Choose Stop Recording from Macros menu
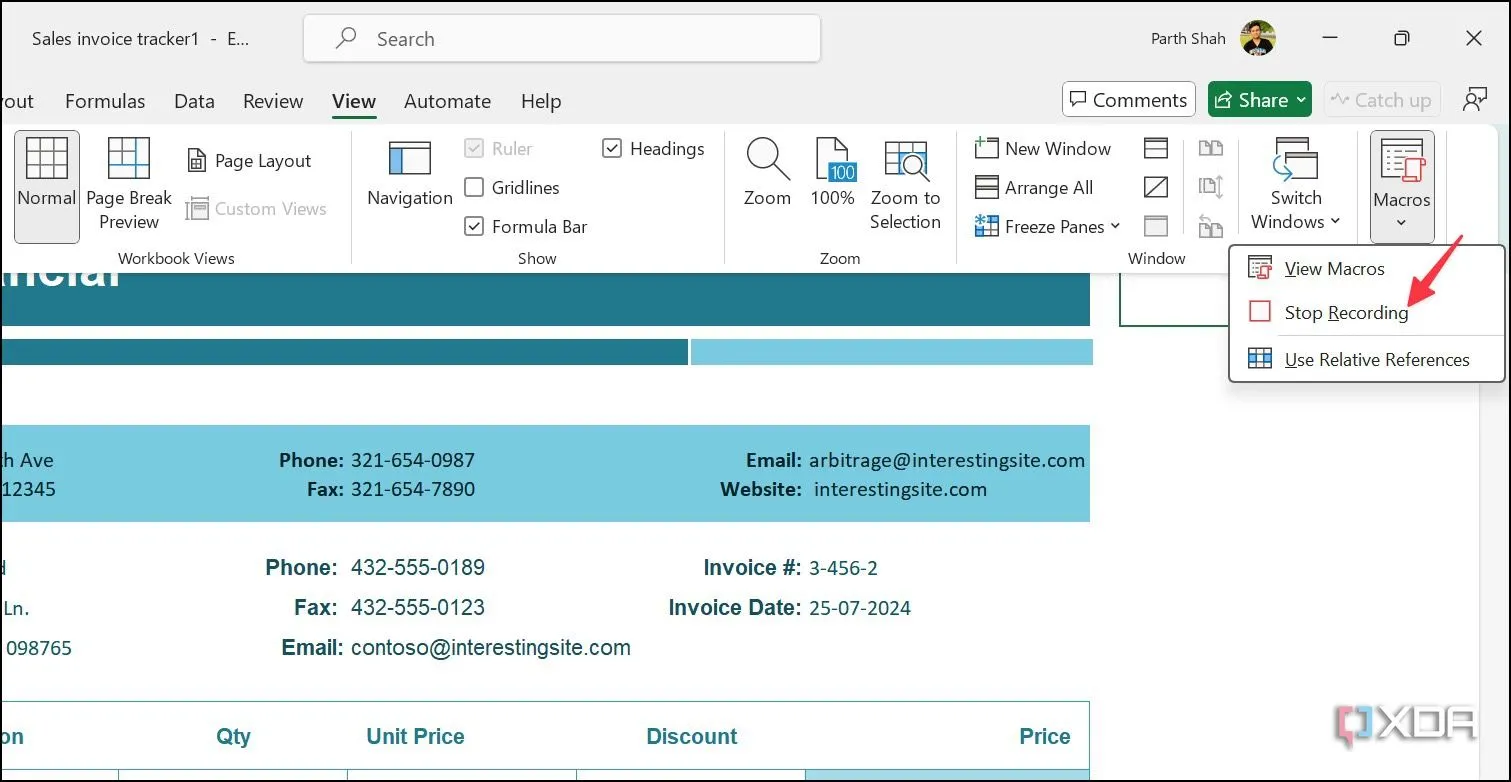Screen dimensions: 1511x782 [1345, 313]
